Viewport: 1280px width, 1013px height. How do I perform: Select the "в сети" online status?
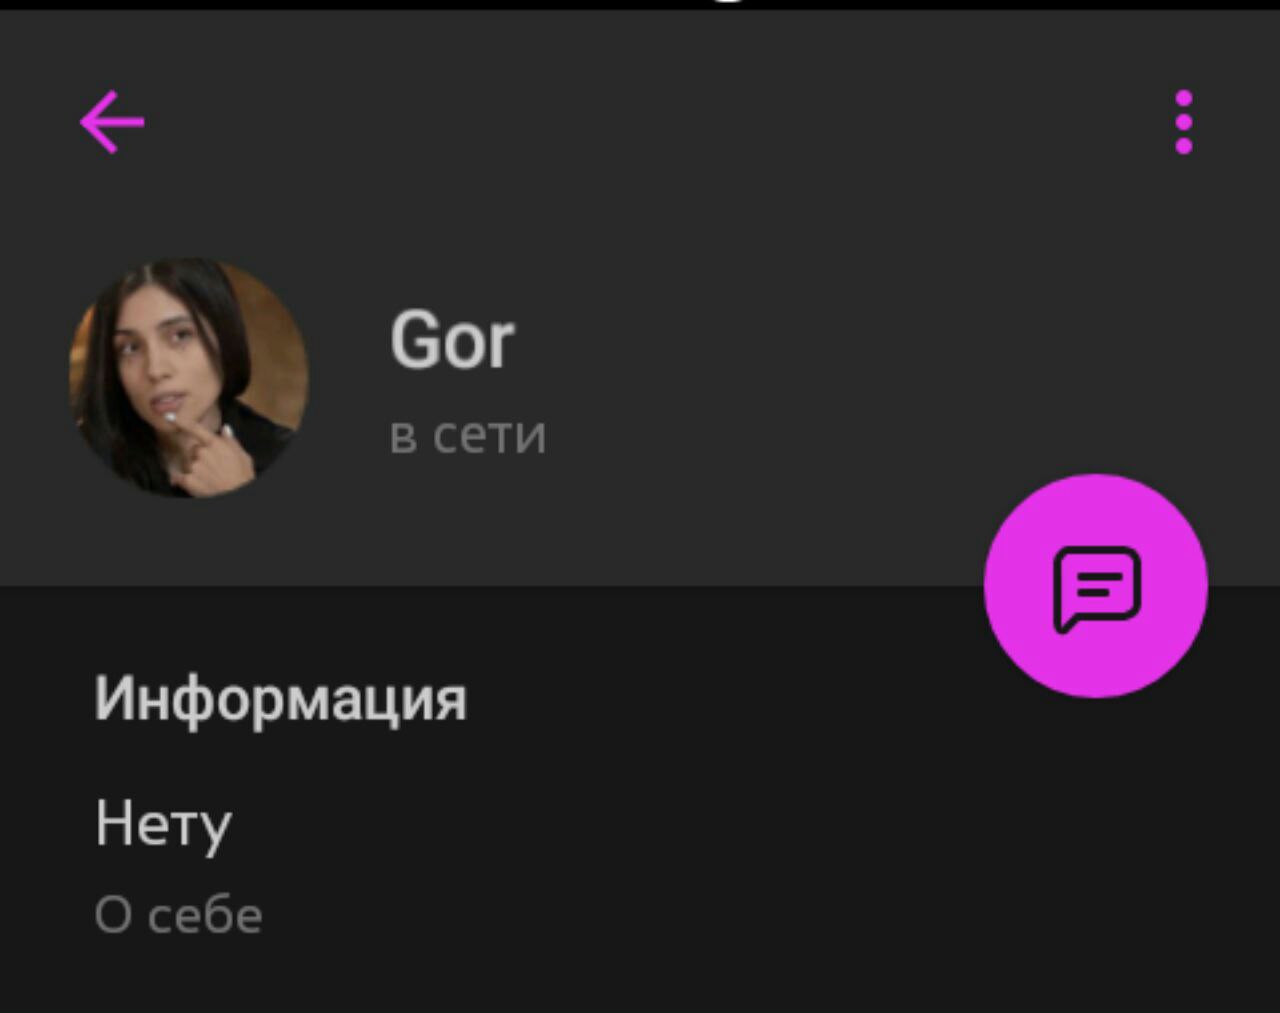pyautogui.click(x=468, y=435)
